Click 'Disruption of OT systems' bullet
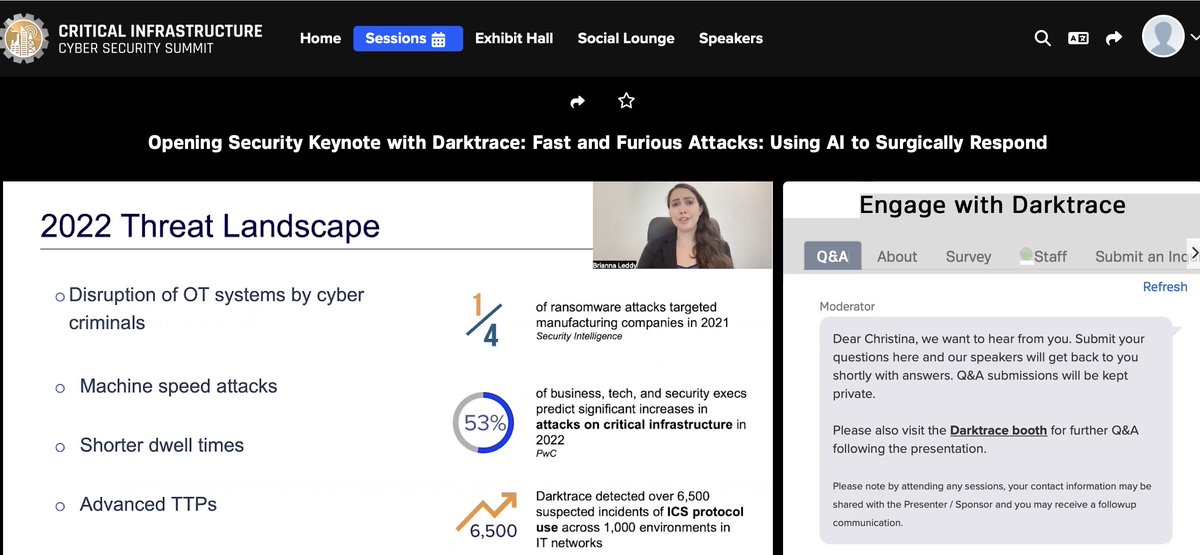 [x=216, y=309]
